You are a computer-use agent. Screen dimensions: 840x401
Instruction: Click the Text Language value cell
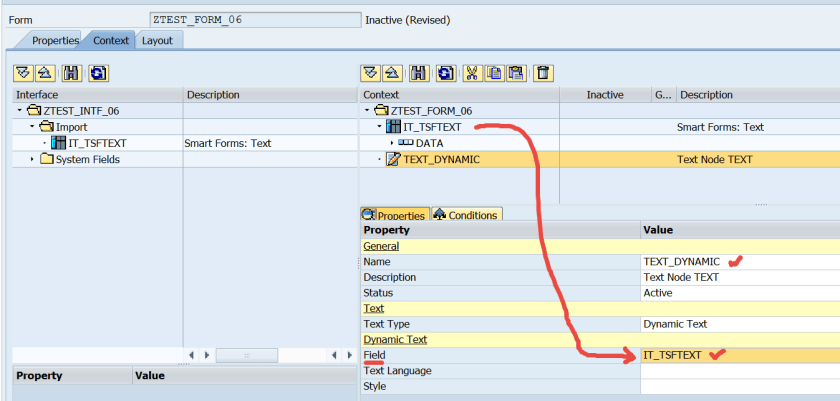tap(738, 371)
